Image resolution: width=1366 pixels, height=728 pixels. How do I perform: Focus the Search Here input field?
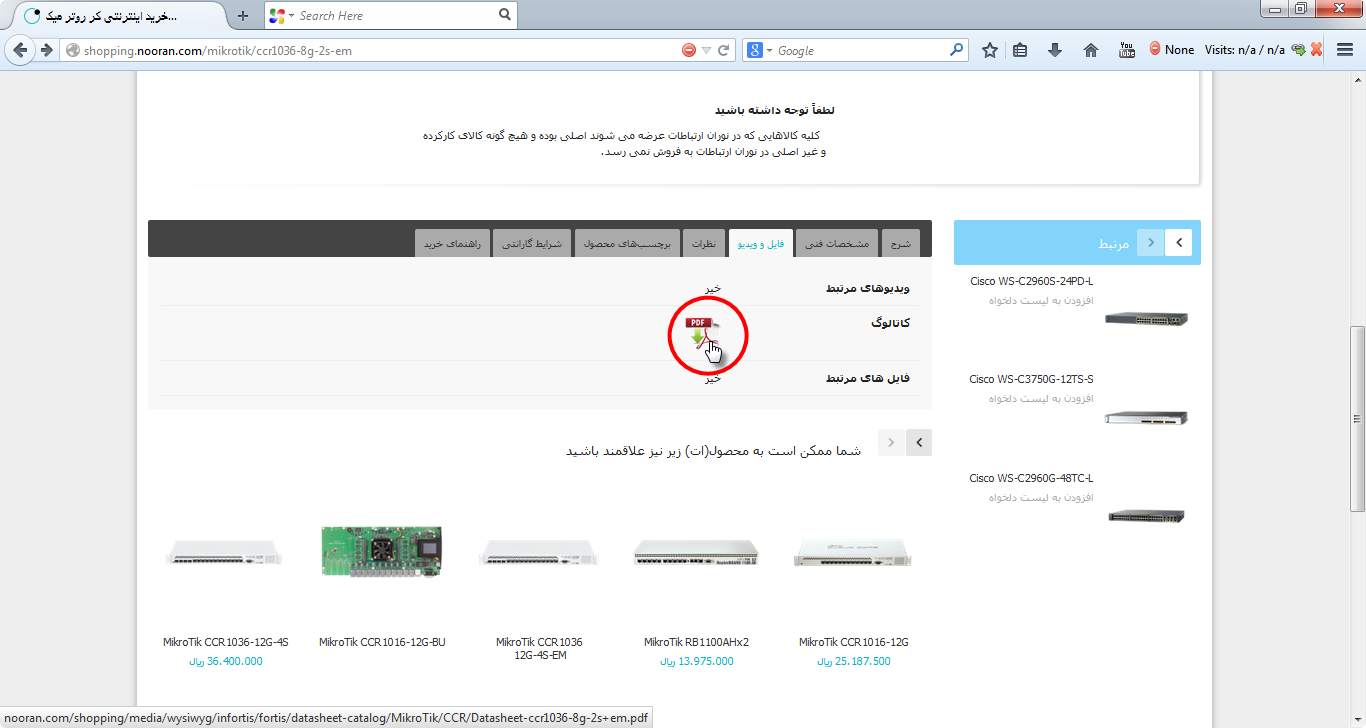tap(395, 16)
